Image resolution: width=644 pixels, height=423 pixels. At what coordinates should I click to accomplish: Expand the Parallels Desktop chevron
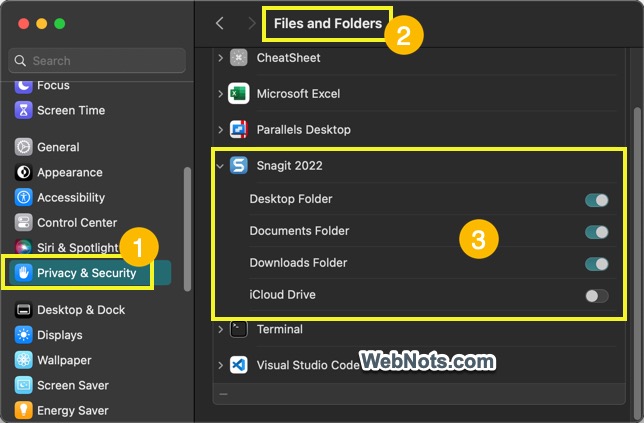pos(221,130)
